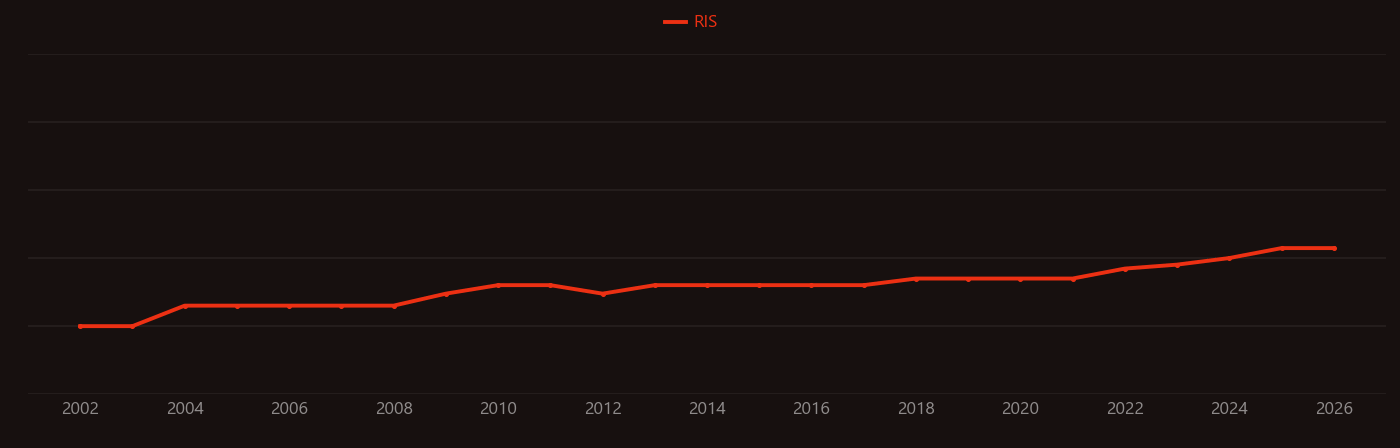Select the RIS data point at 2002
Viewport: 1400px width, 448px height.
(x=80, y=326)
